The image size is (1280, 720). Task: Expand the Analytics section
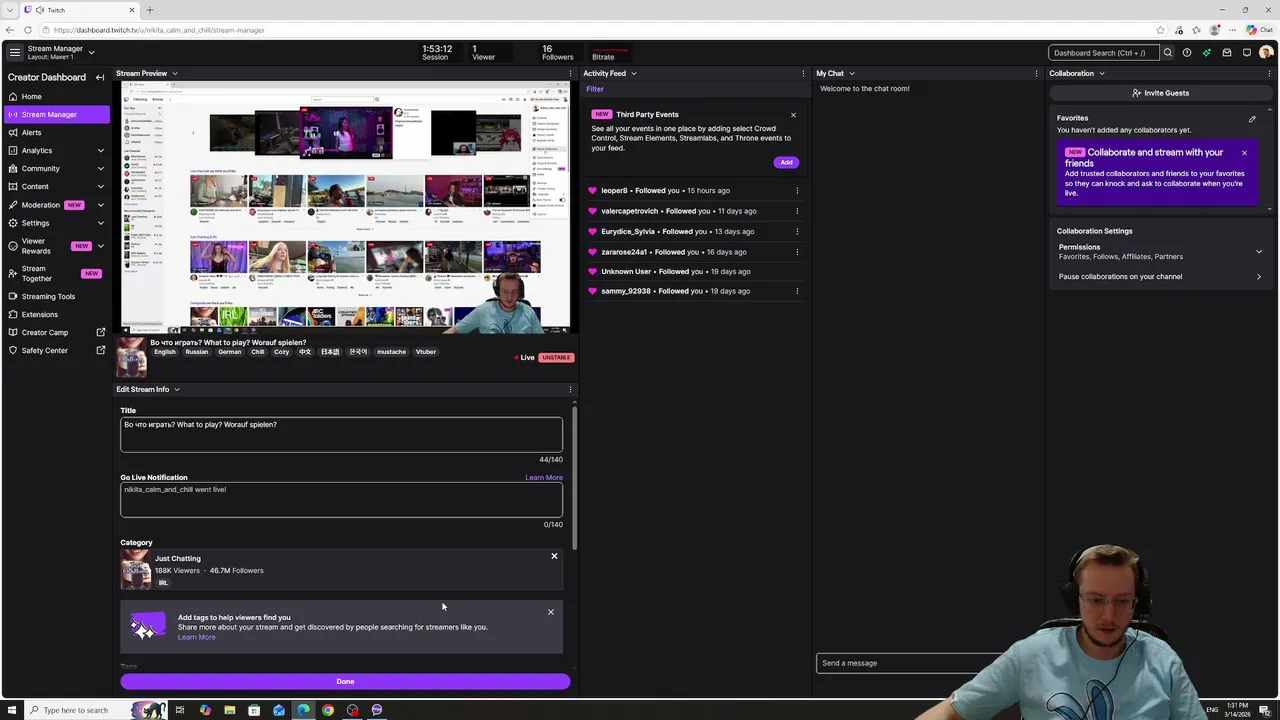pyautogui.click(x=56, y=150)
